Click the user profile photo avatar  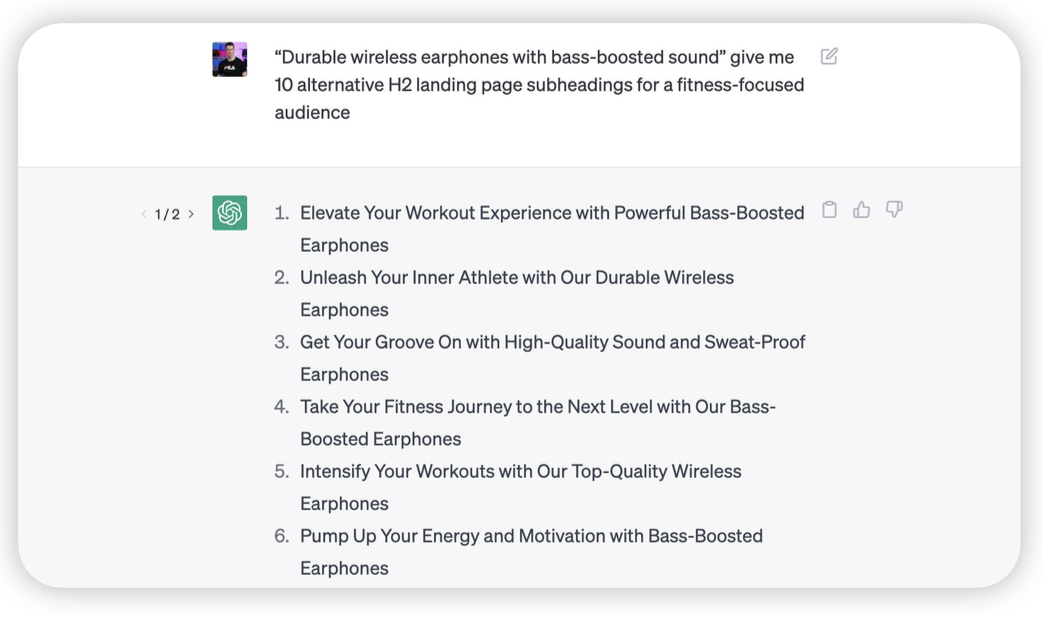click(x=229, y=59)
